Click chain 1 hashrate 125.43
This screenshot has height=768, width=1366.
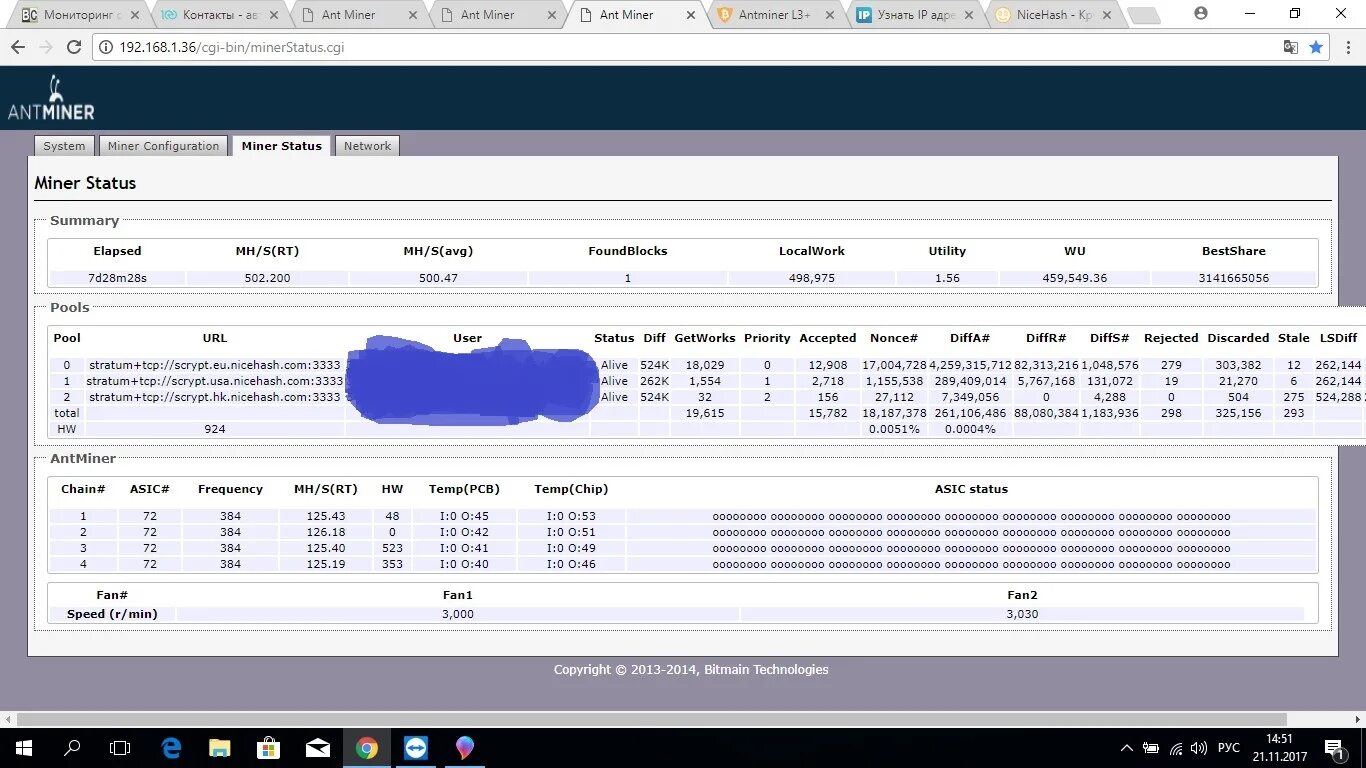coord(326,516)
